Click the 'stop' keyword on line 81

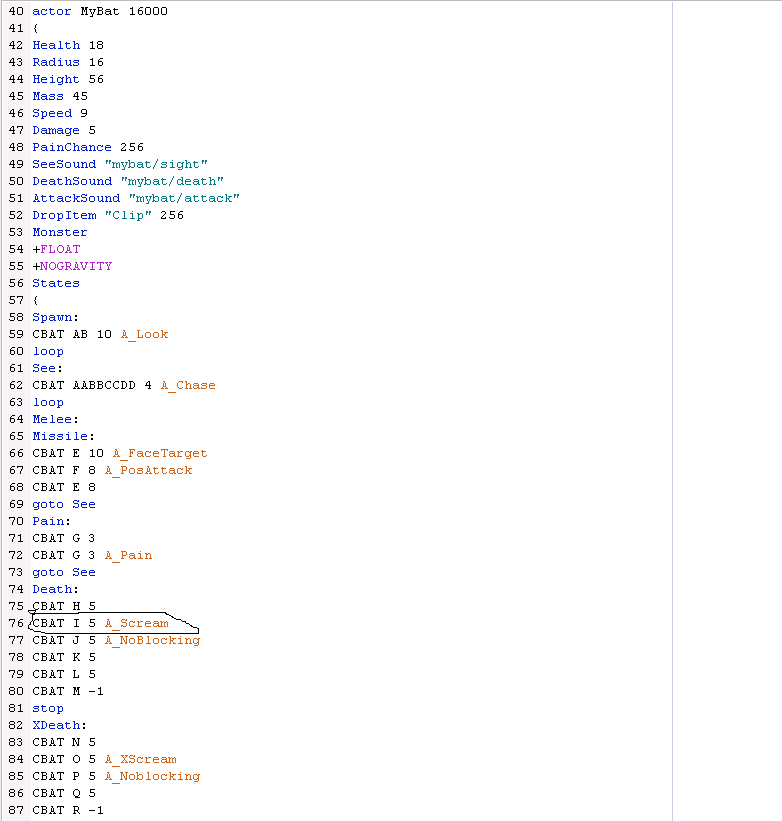(x=48, y=709)
